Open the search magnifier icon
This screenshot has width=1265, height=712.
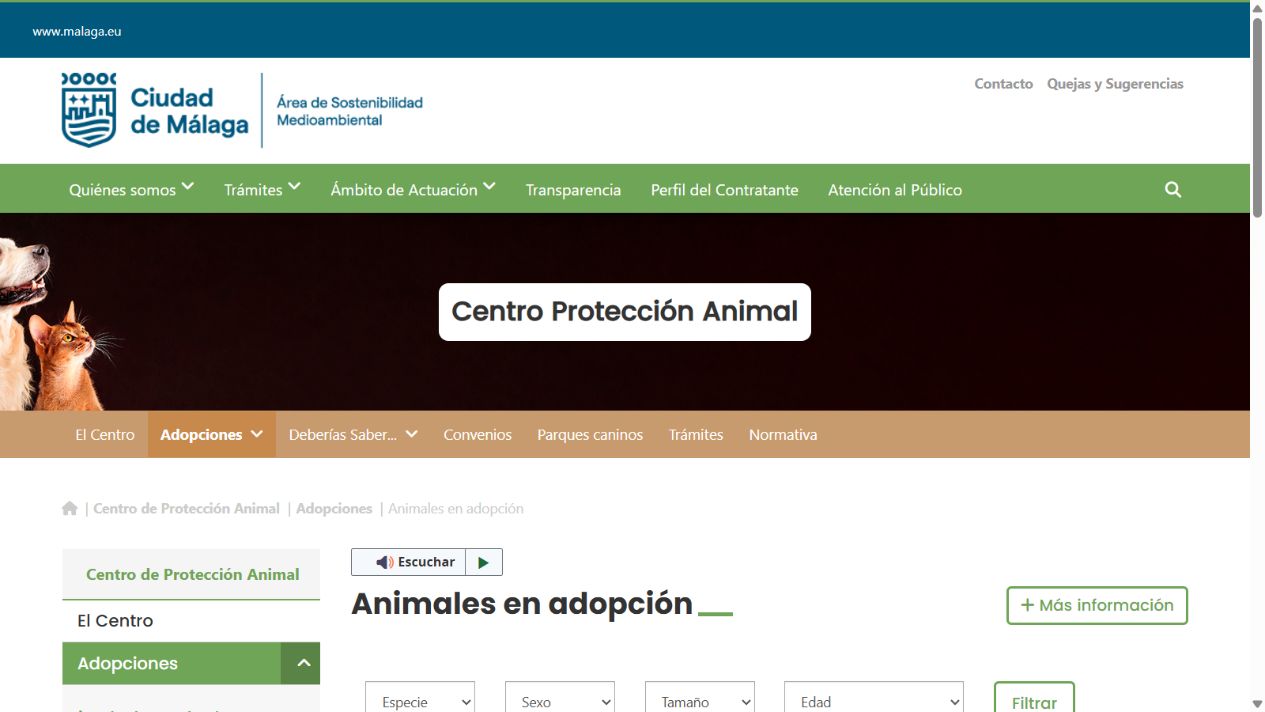click(1173, 189)
